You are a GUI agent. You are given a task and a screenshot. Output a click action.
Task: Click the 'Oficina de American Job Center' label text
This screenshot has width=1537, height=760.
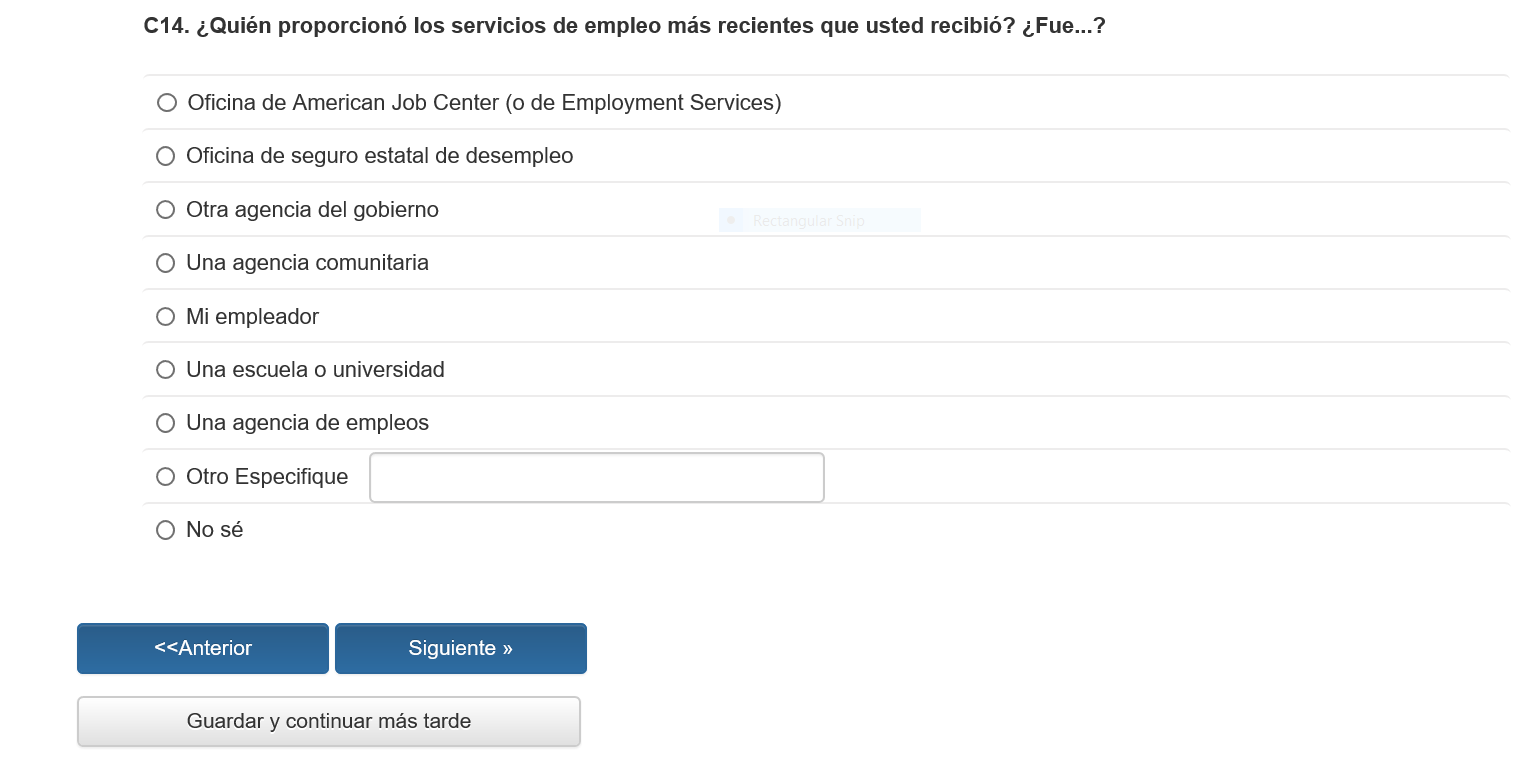click(x=484, y=103)
